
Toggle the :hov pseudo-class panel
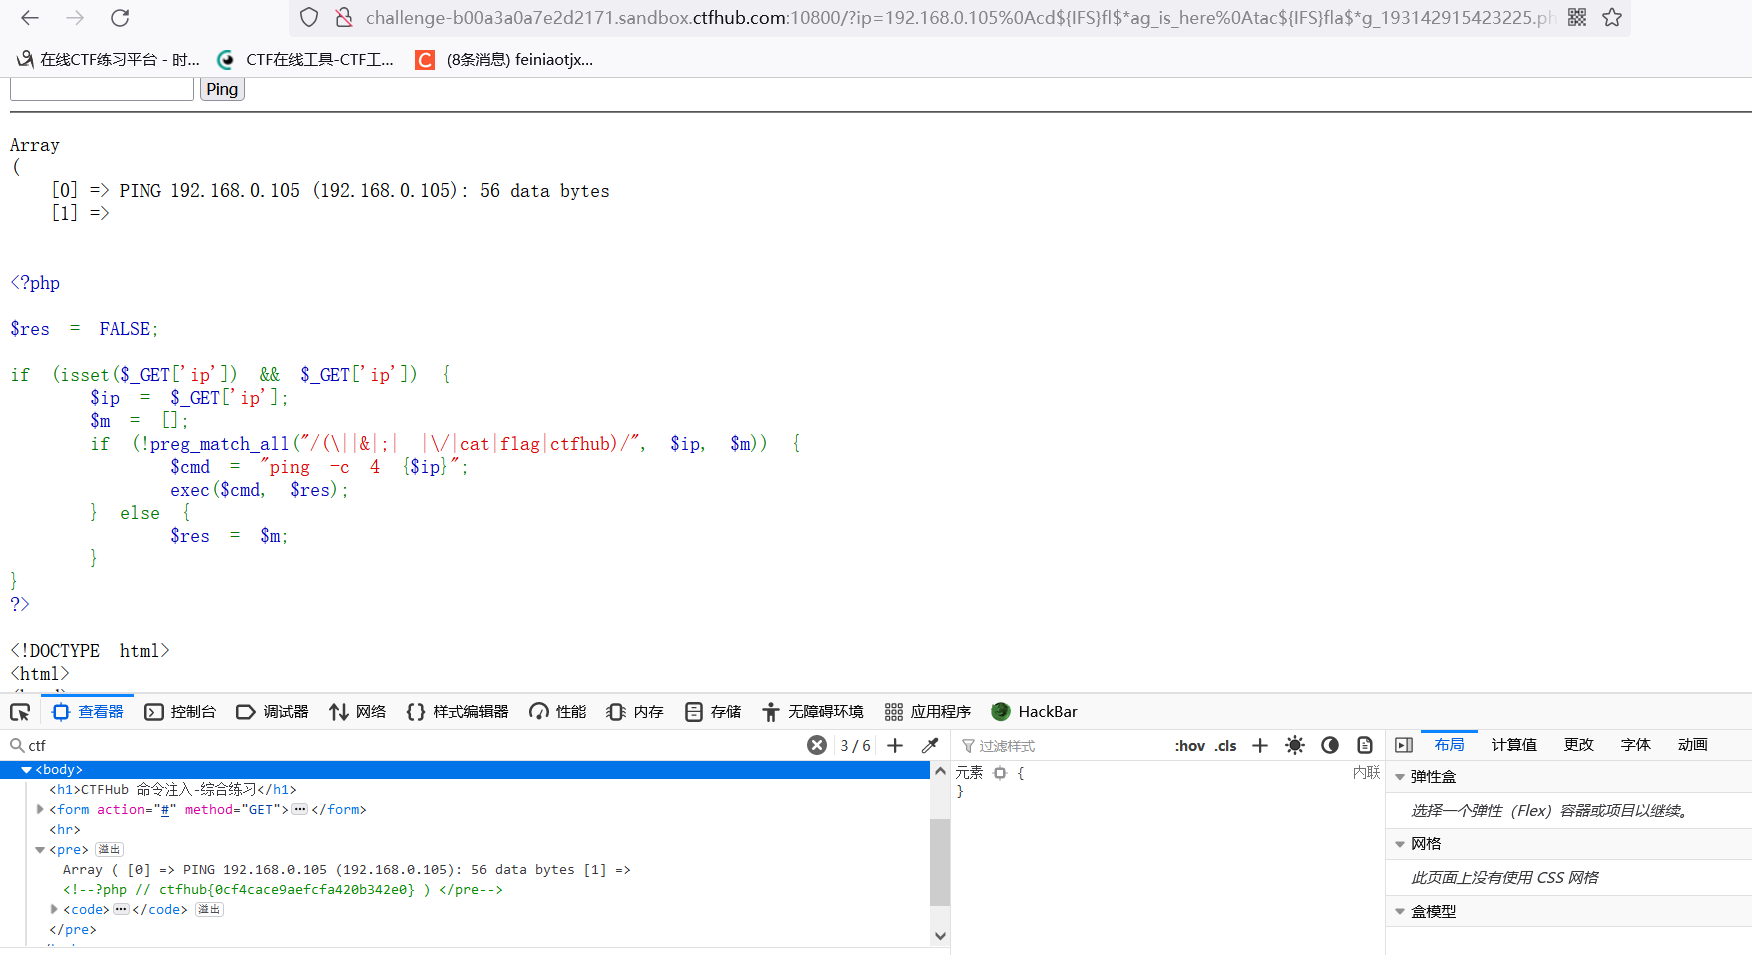pos(1190,746)
